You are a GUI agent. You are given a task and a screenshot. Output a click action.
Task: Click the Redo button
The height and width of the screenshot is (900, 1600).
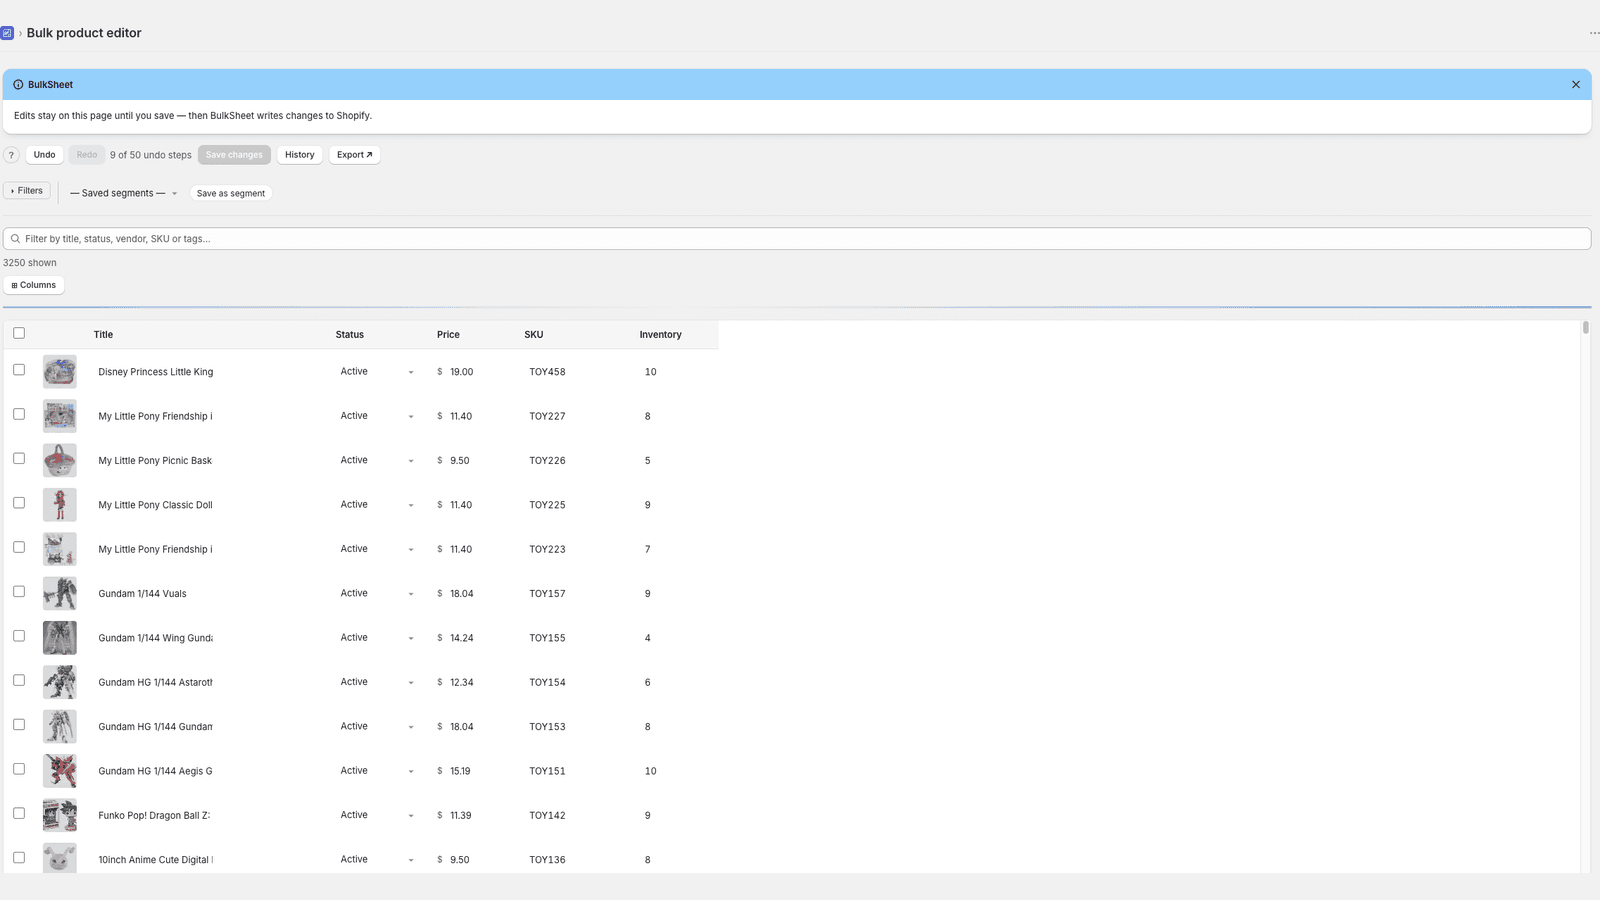point(87,155)
